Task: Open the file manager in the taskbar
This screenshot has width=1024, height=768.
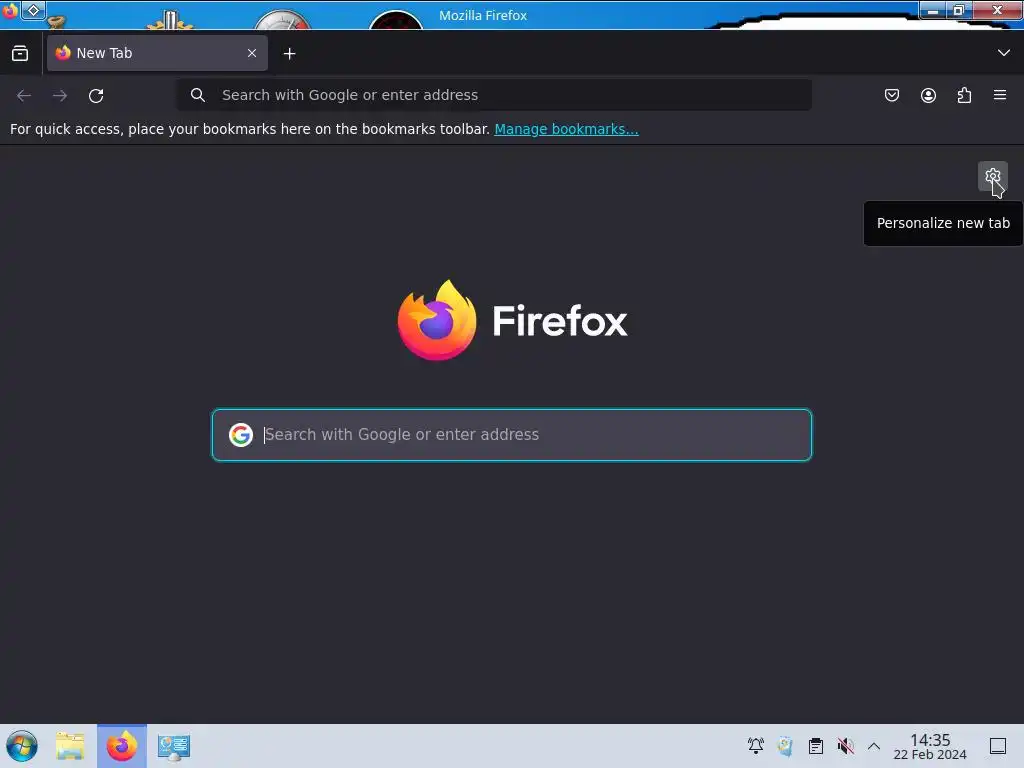Action: click(70, 746)
